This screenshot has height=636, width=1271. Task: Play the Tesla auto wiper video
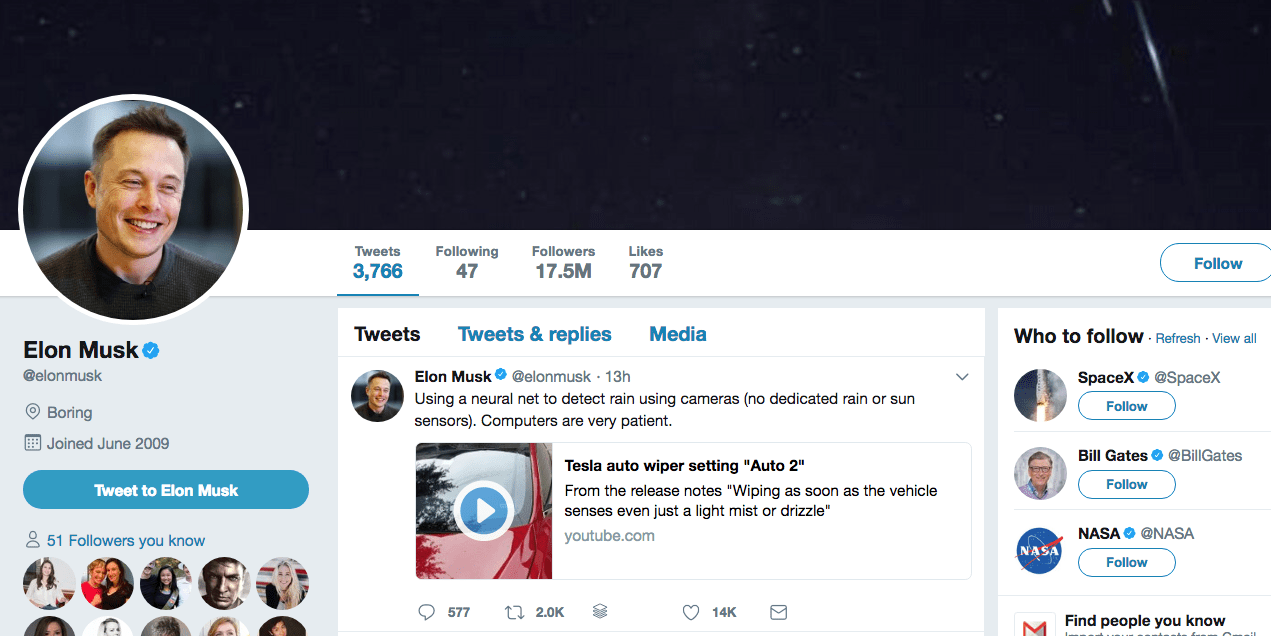(x=484, y=511)
